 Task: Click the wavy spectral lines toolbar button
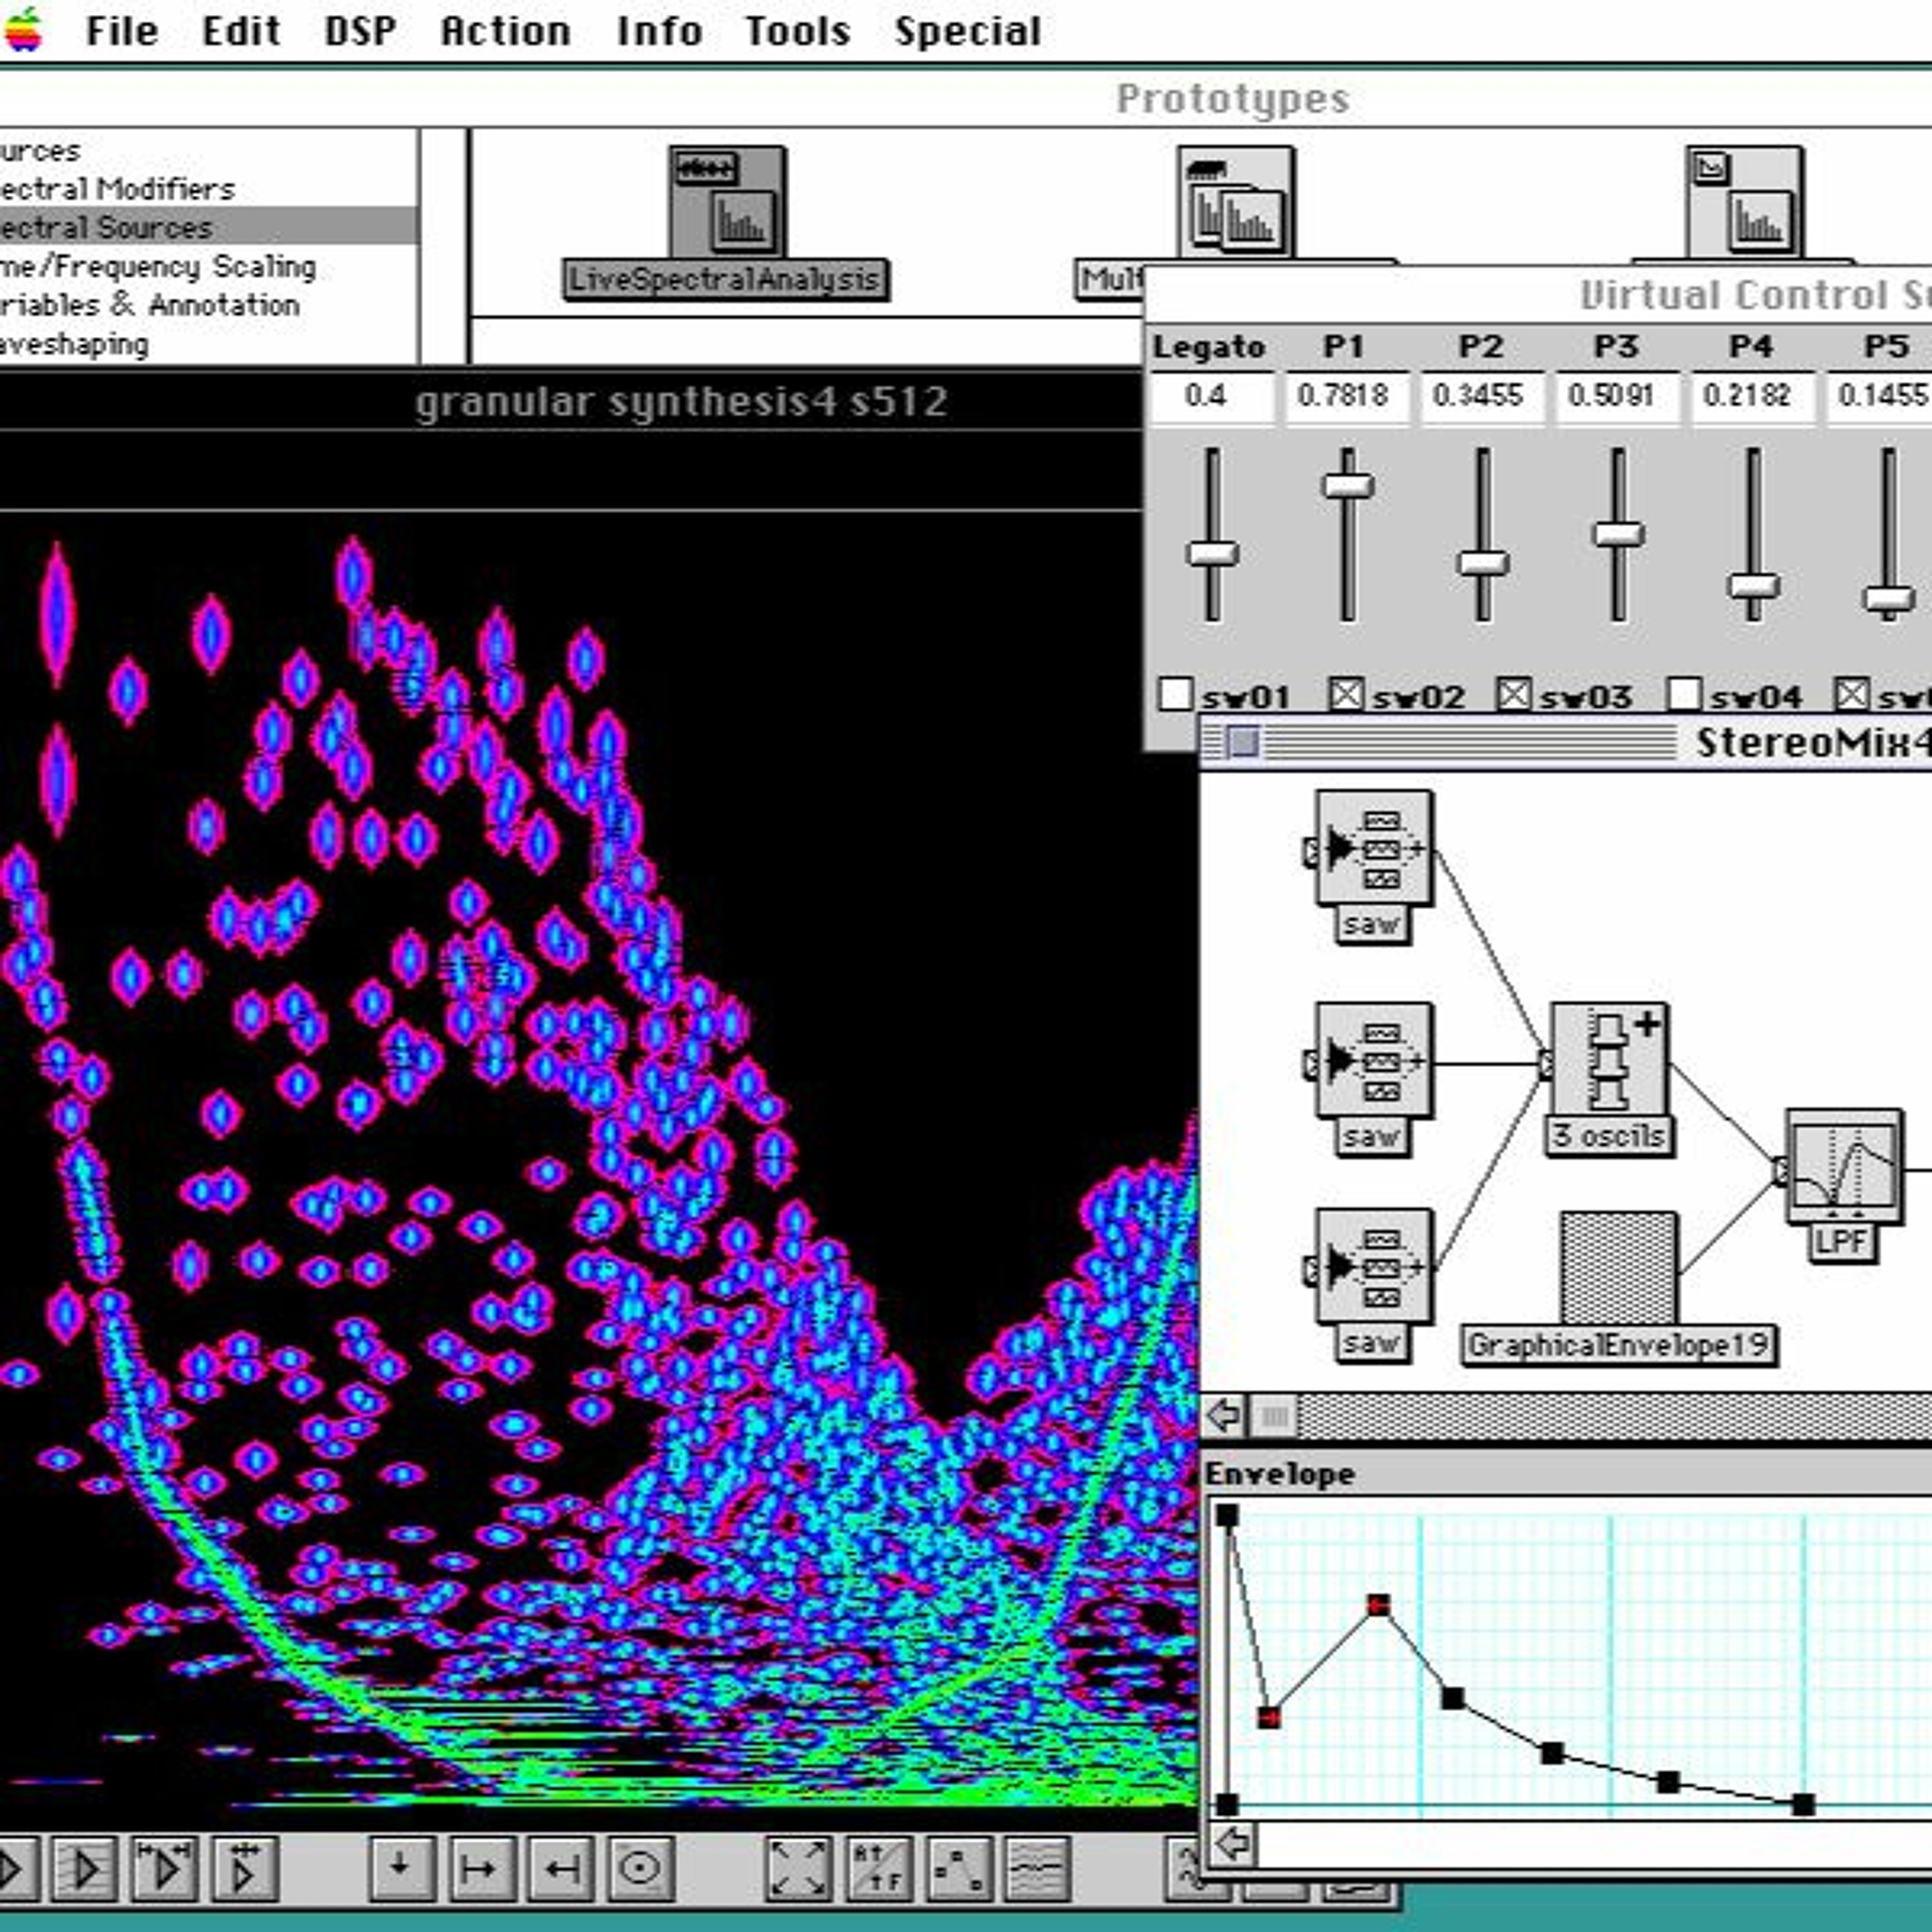tap(1038, 1868)
